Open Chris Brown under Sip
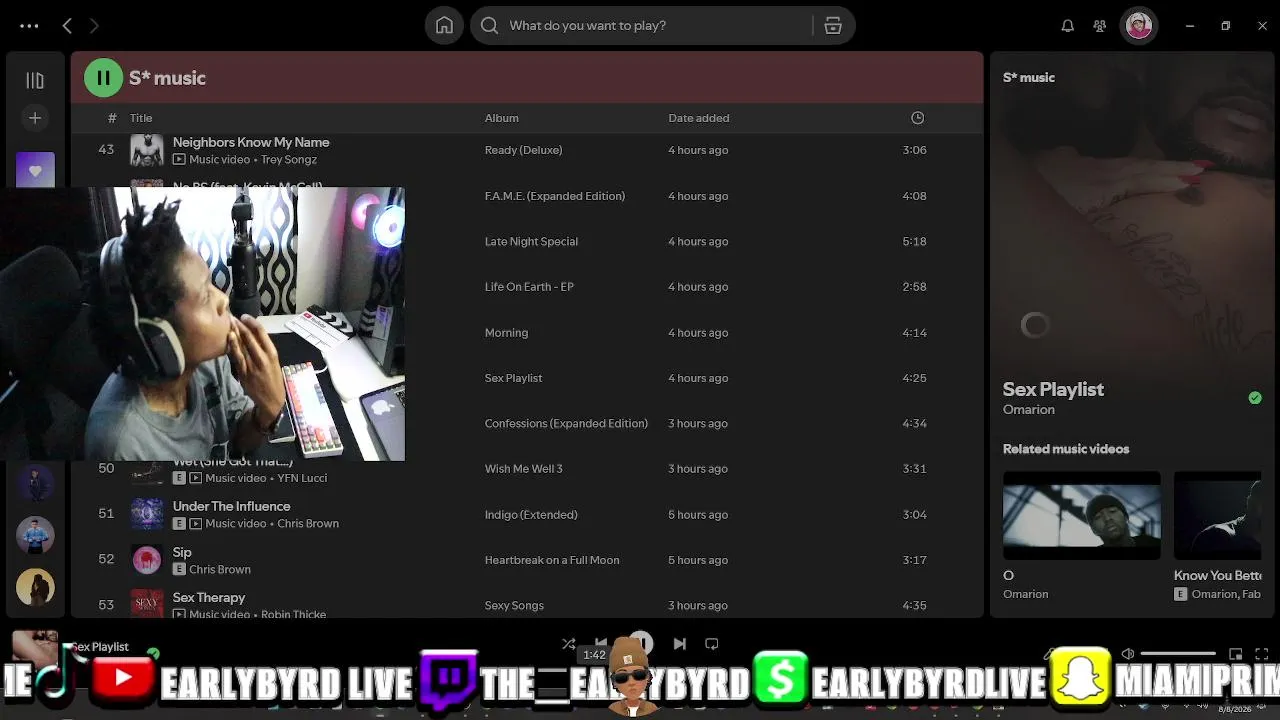The image size is (1280, 720). pyautogui.click(x=220, y=570)
